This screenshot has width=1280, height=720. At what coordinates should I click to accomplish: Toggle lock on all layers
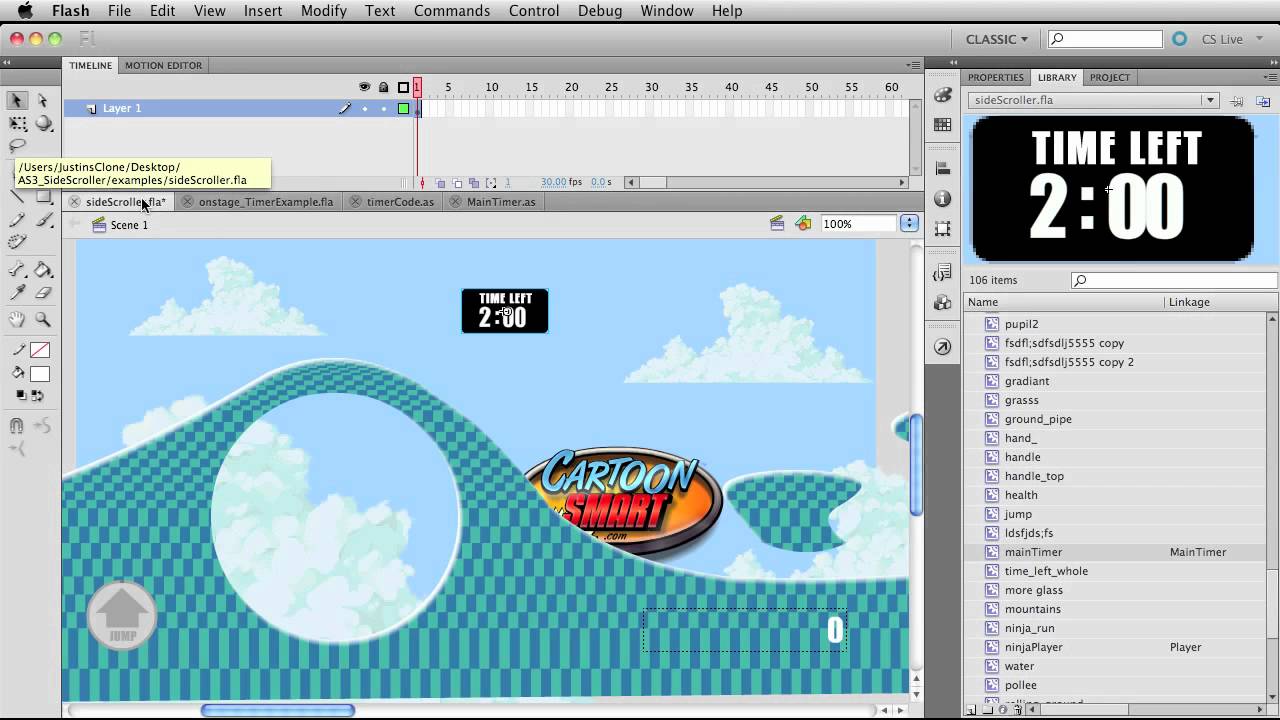[x=383, y=87]
